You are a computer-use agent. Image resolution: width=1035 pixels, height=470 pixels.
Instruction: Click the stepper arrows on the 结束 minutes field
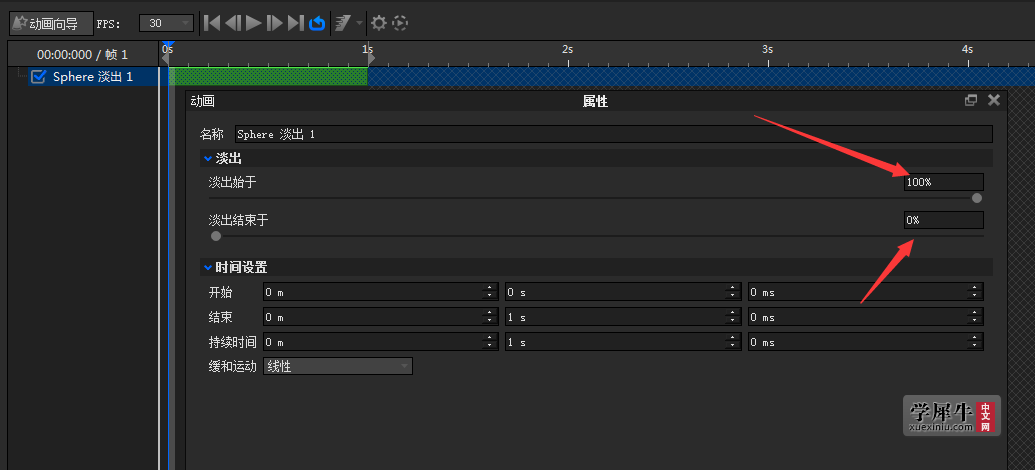[490, 318]
